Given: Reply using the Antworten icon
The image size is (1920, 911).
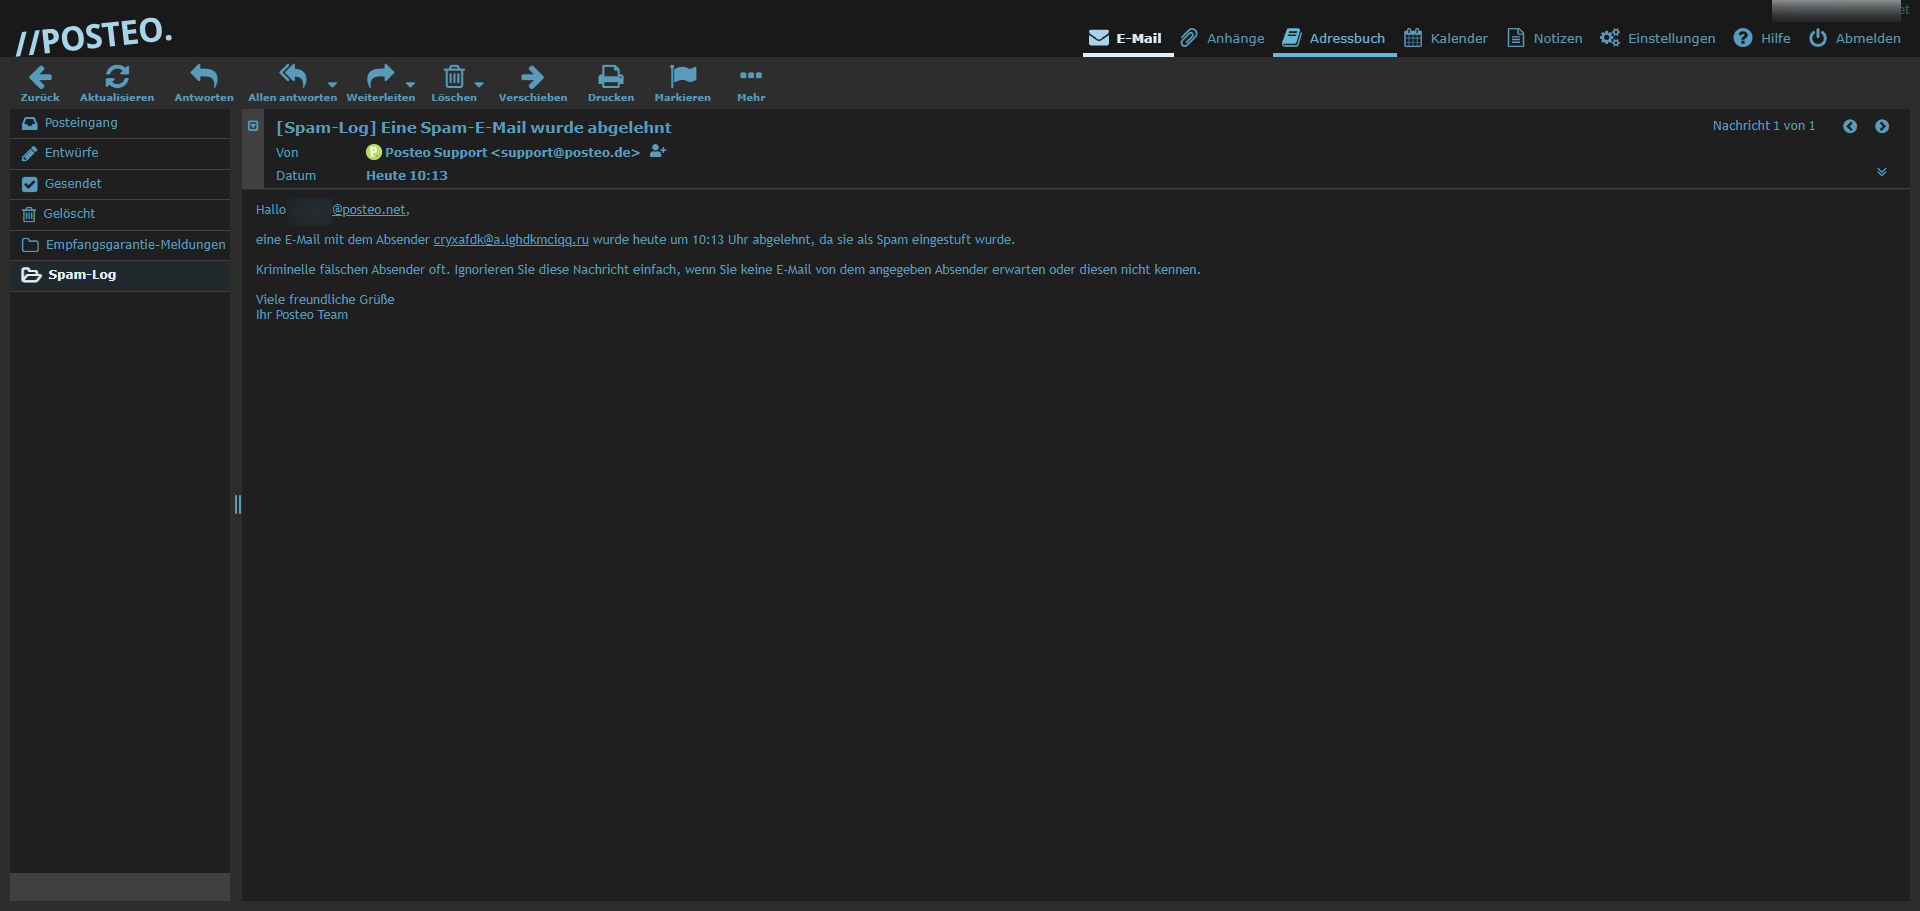Looking at the screenshot, I should tap(204, 77).
